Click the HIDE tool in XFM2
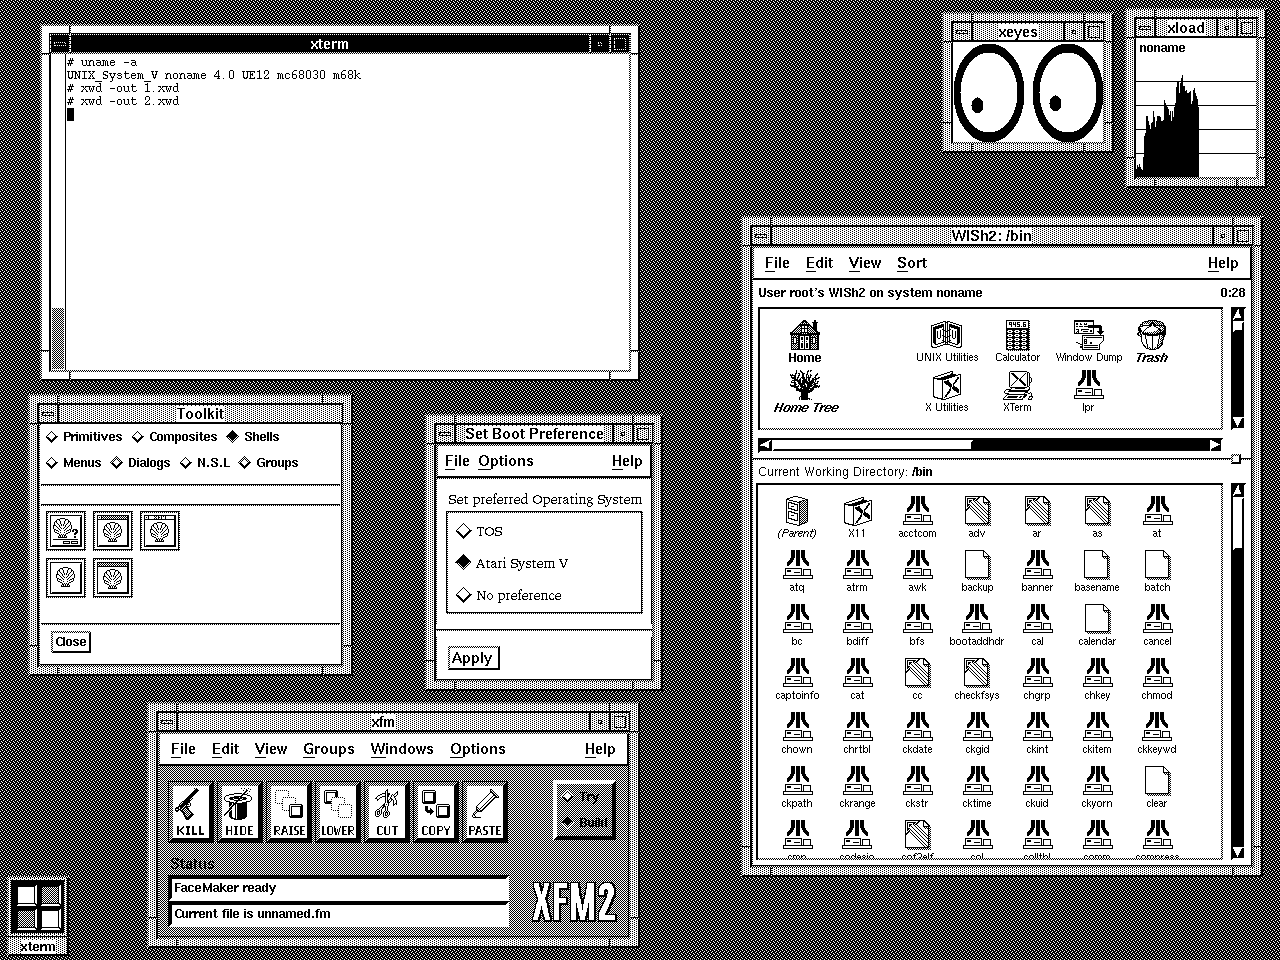This screenshot has height=960, width=1280. coord(238,811)
